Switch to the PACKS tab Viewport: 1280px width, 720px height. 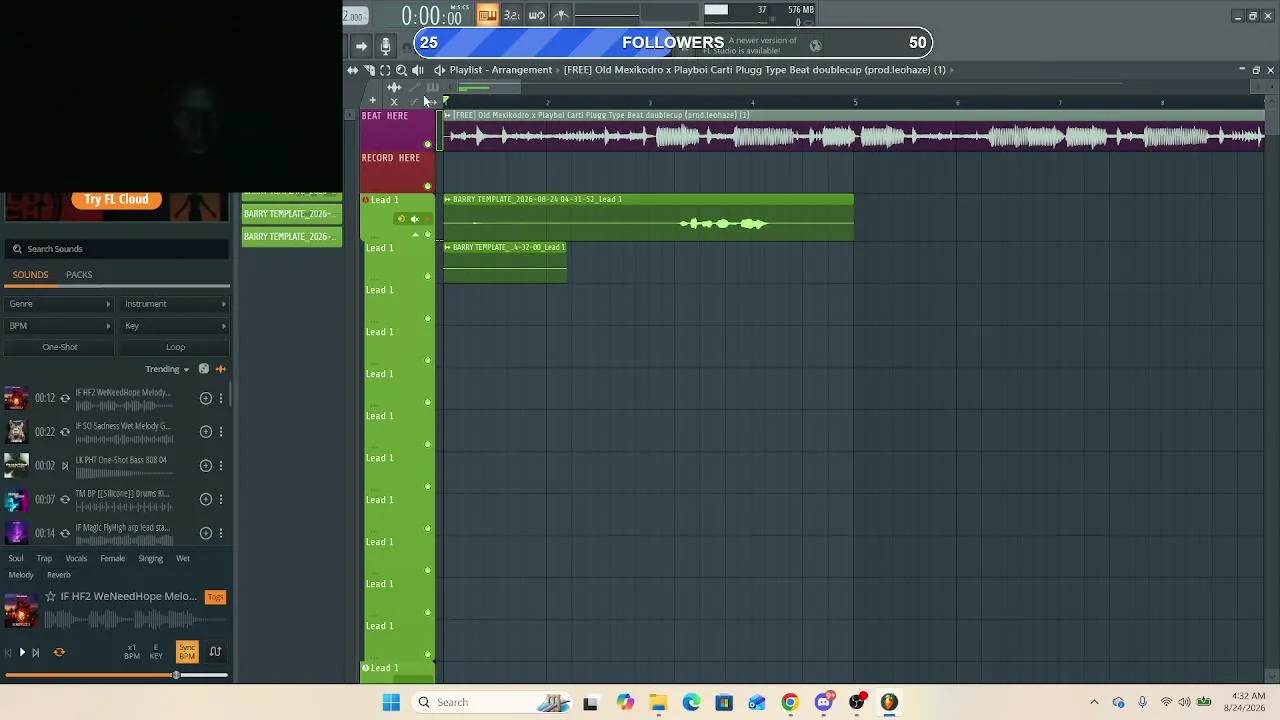[79, 275]
